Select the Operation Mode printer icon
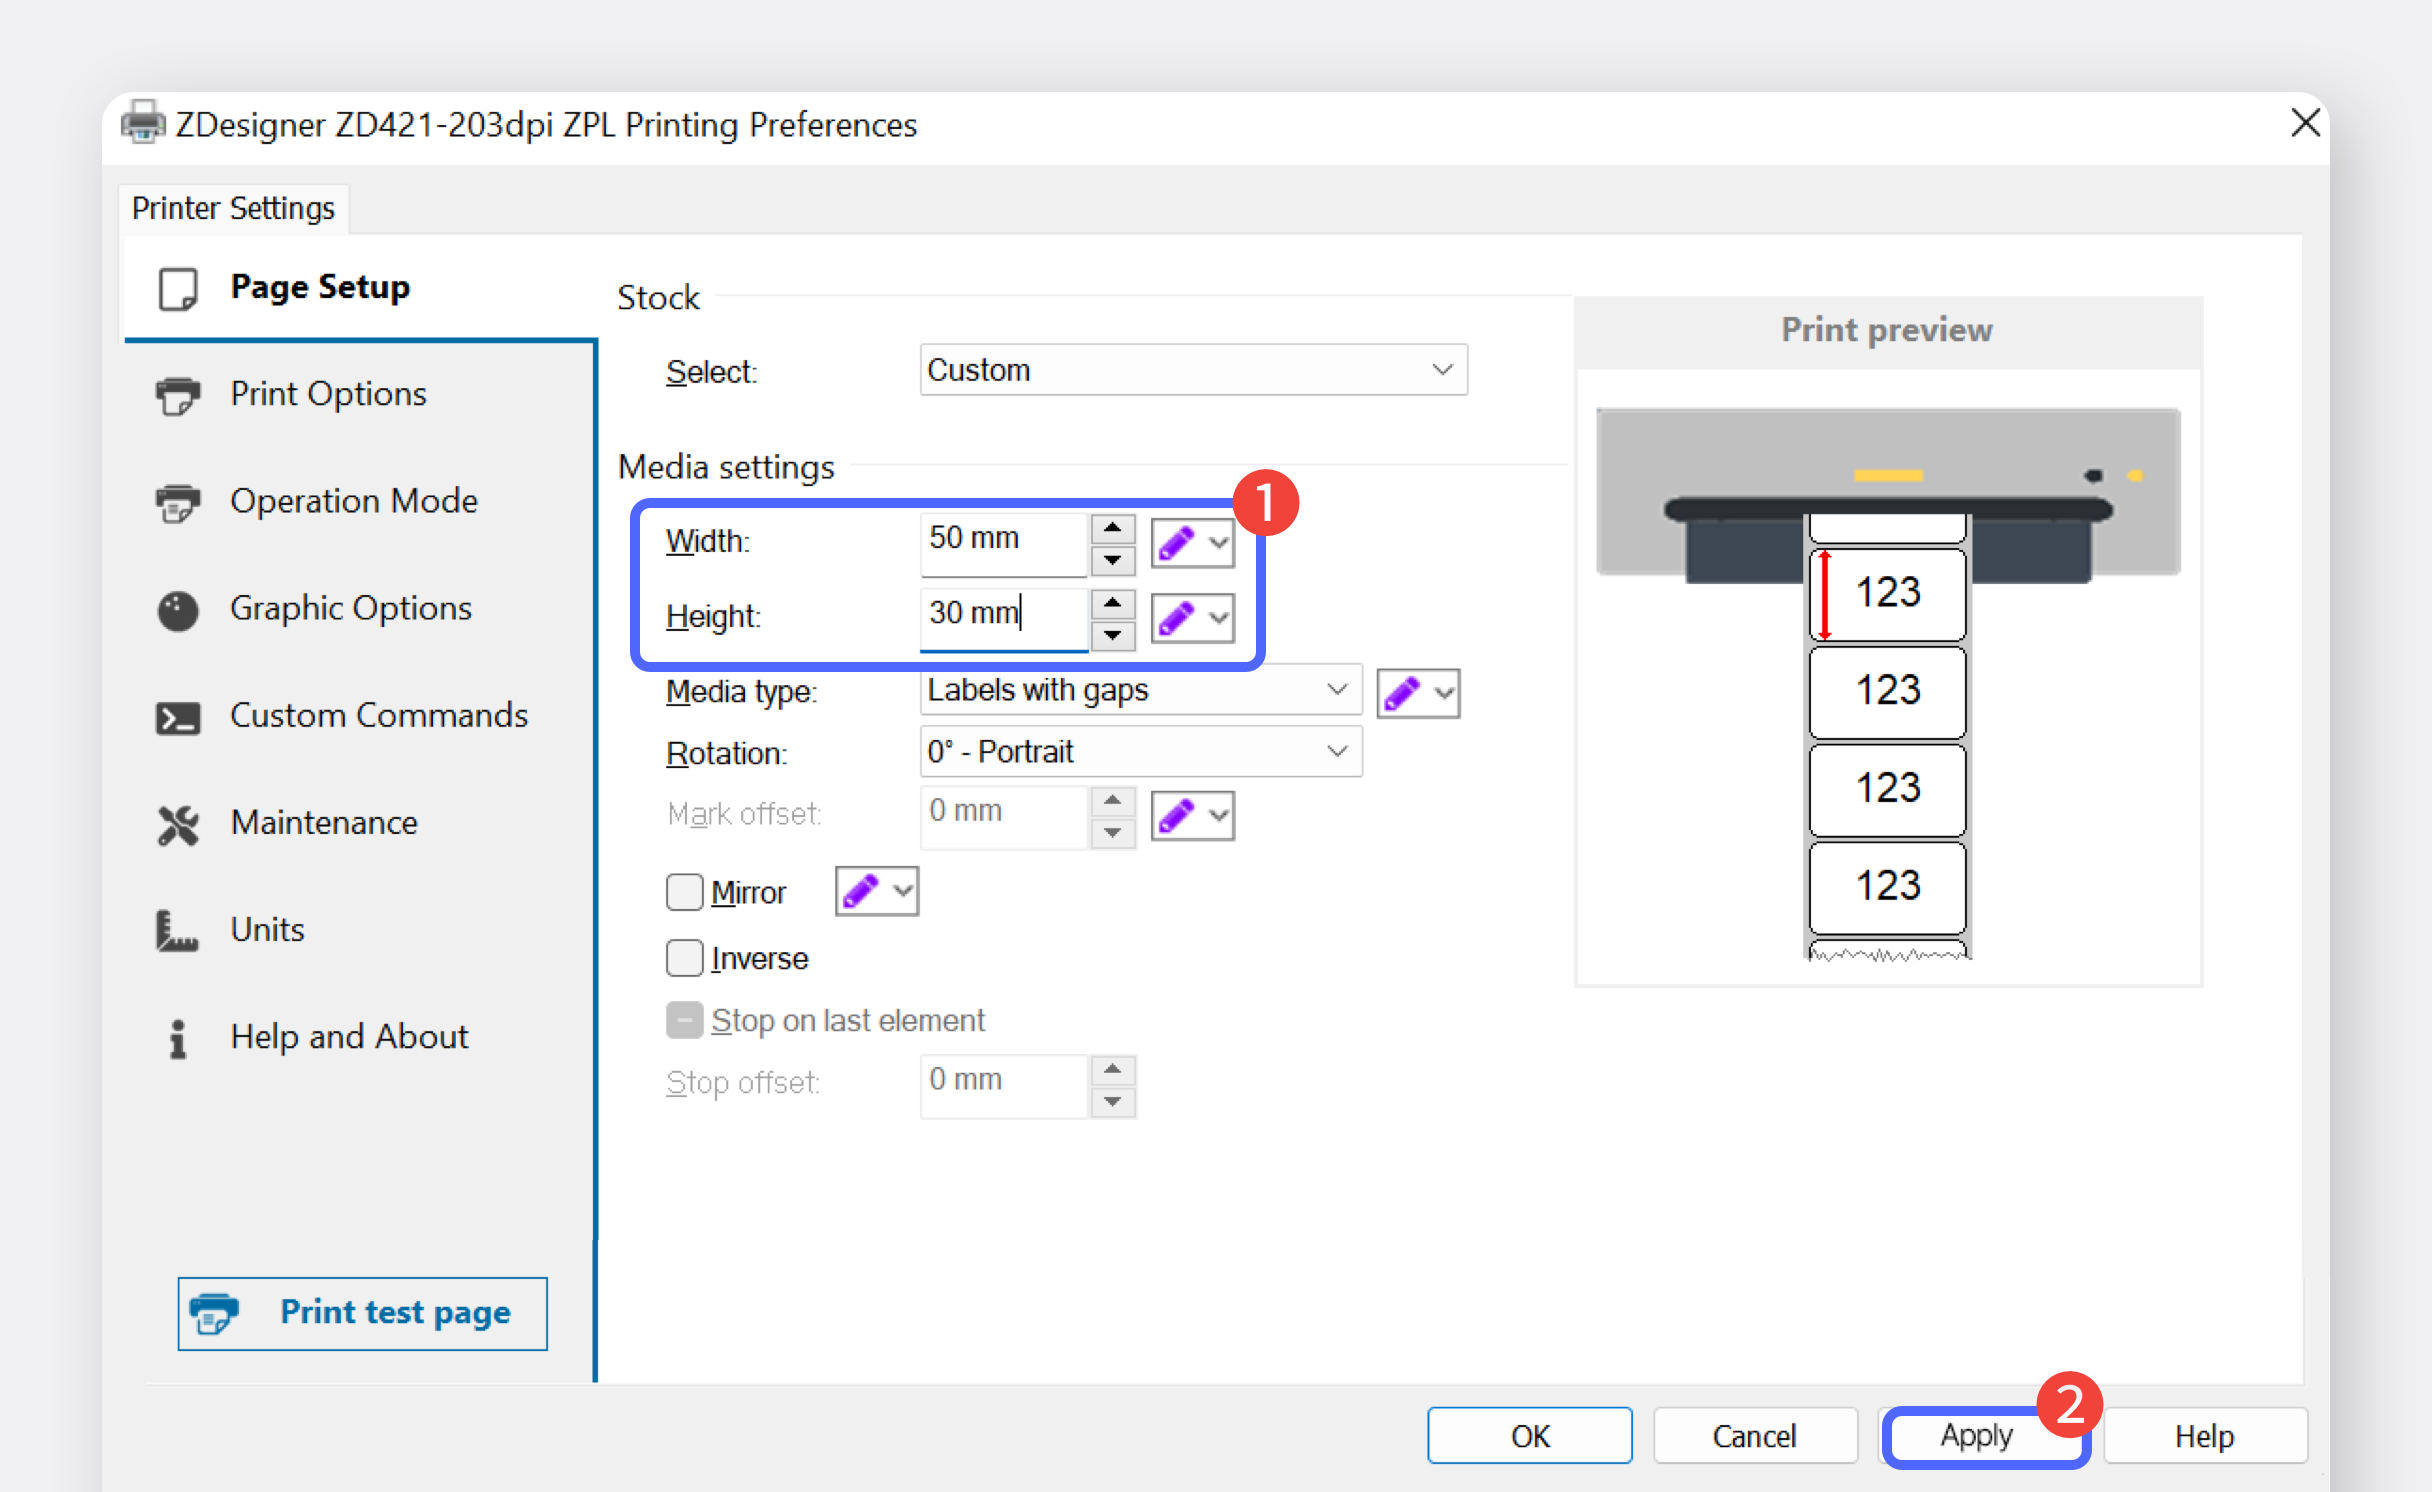The image size is (2432, 1492). coord(178,502)
